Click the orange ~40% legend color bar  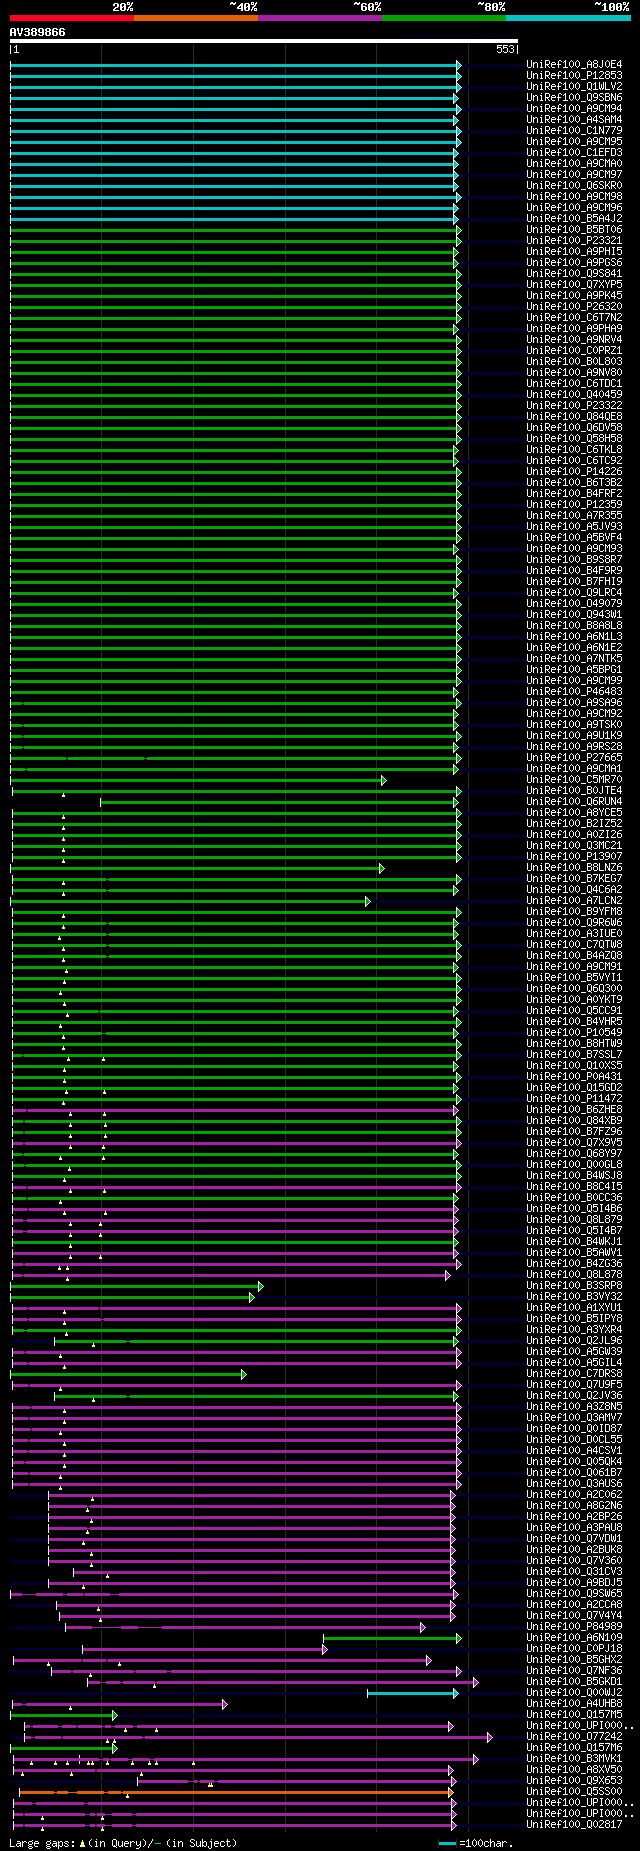195,18
